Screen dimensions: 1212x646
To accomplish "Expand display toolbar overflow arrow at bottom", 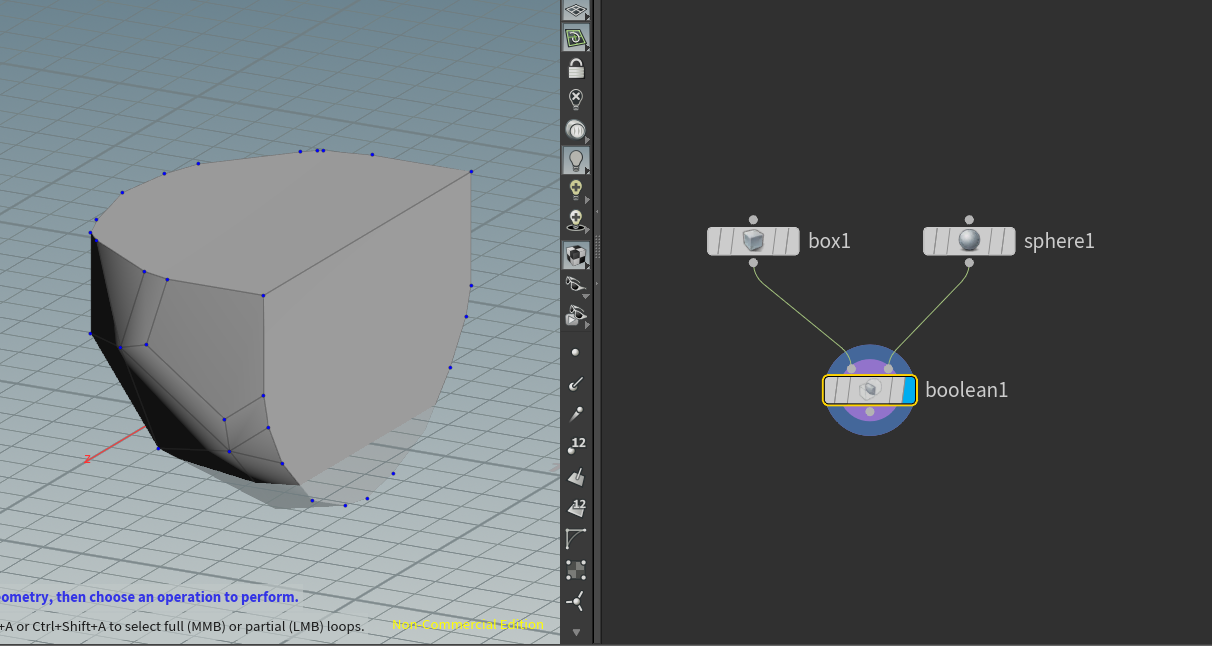I will pyautogui.click(x=575, y=632).
